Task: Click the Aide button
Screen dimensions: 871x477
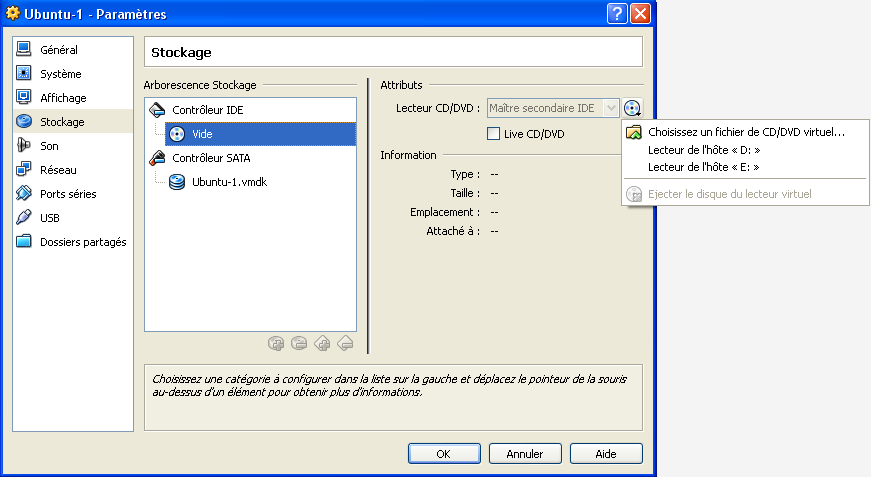Action: click(x=606, y=454)
